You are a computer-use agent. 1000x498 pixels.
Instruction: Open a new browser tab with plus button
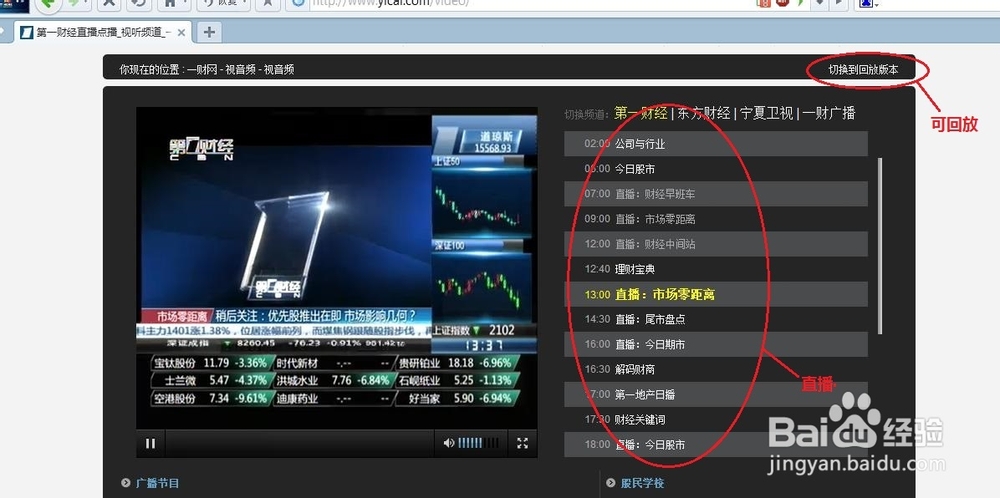point(209,32)
